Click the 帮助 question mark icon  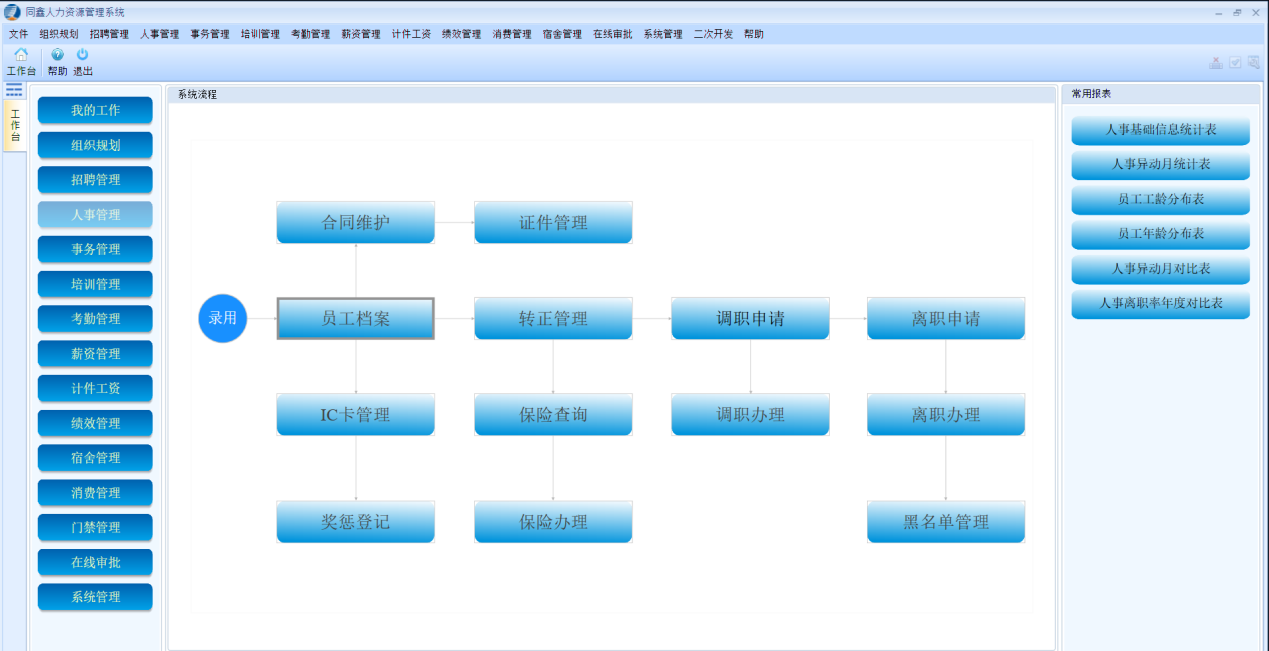tap(57, 55)
